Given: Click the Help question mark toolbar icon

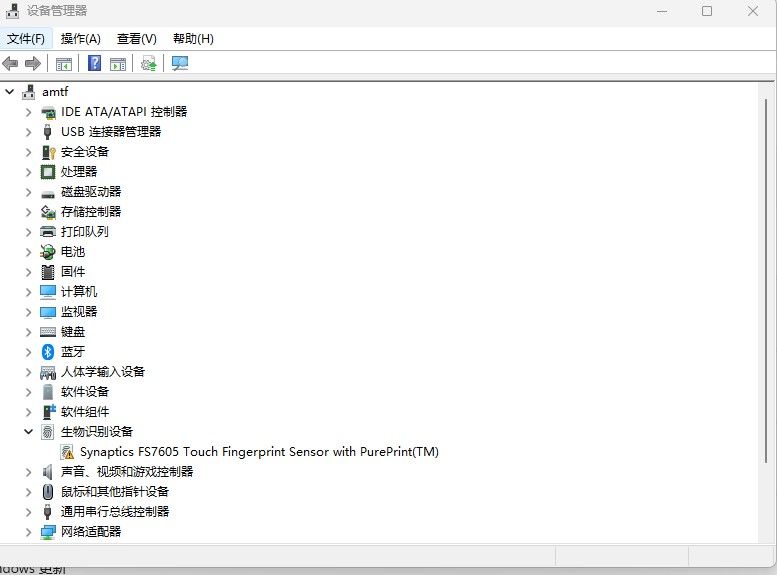Looking at the screenshot, I should (x=94, y=64).
